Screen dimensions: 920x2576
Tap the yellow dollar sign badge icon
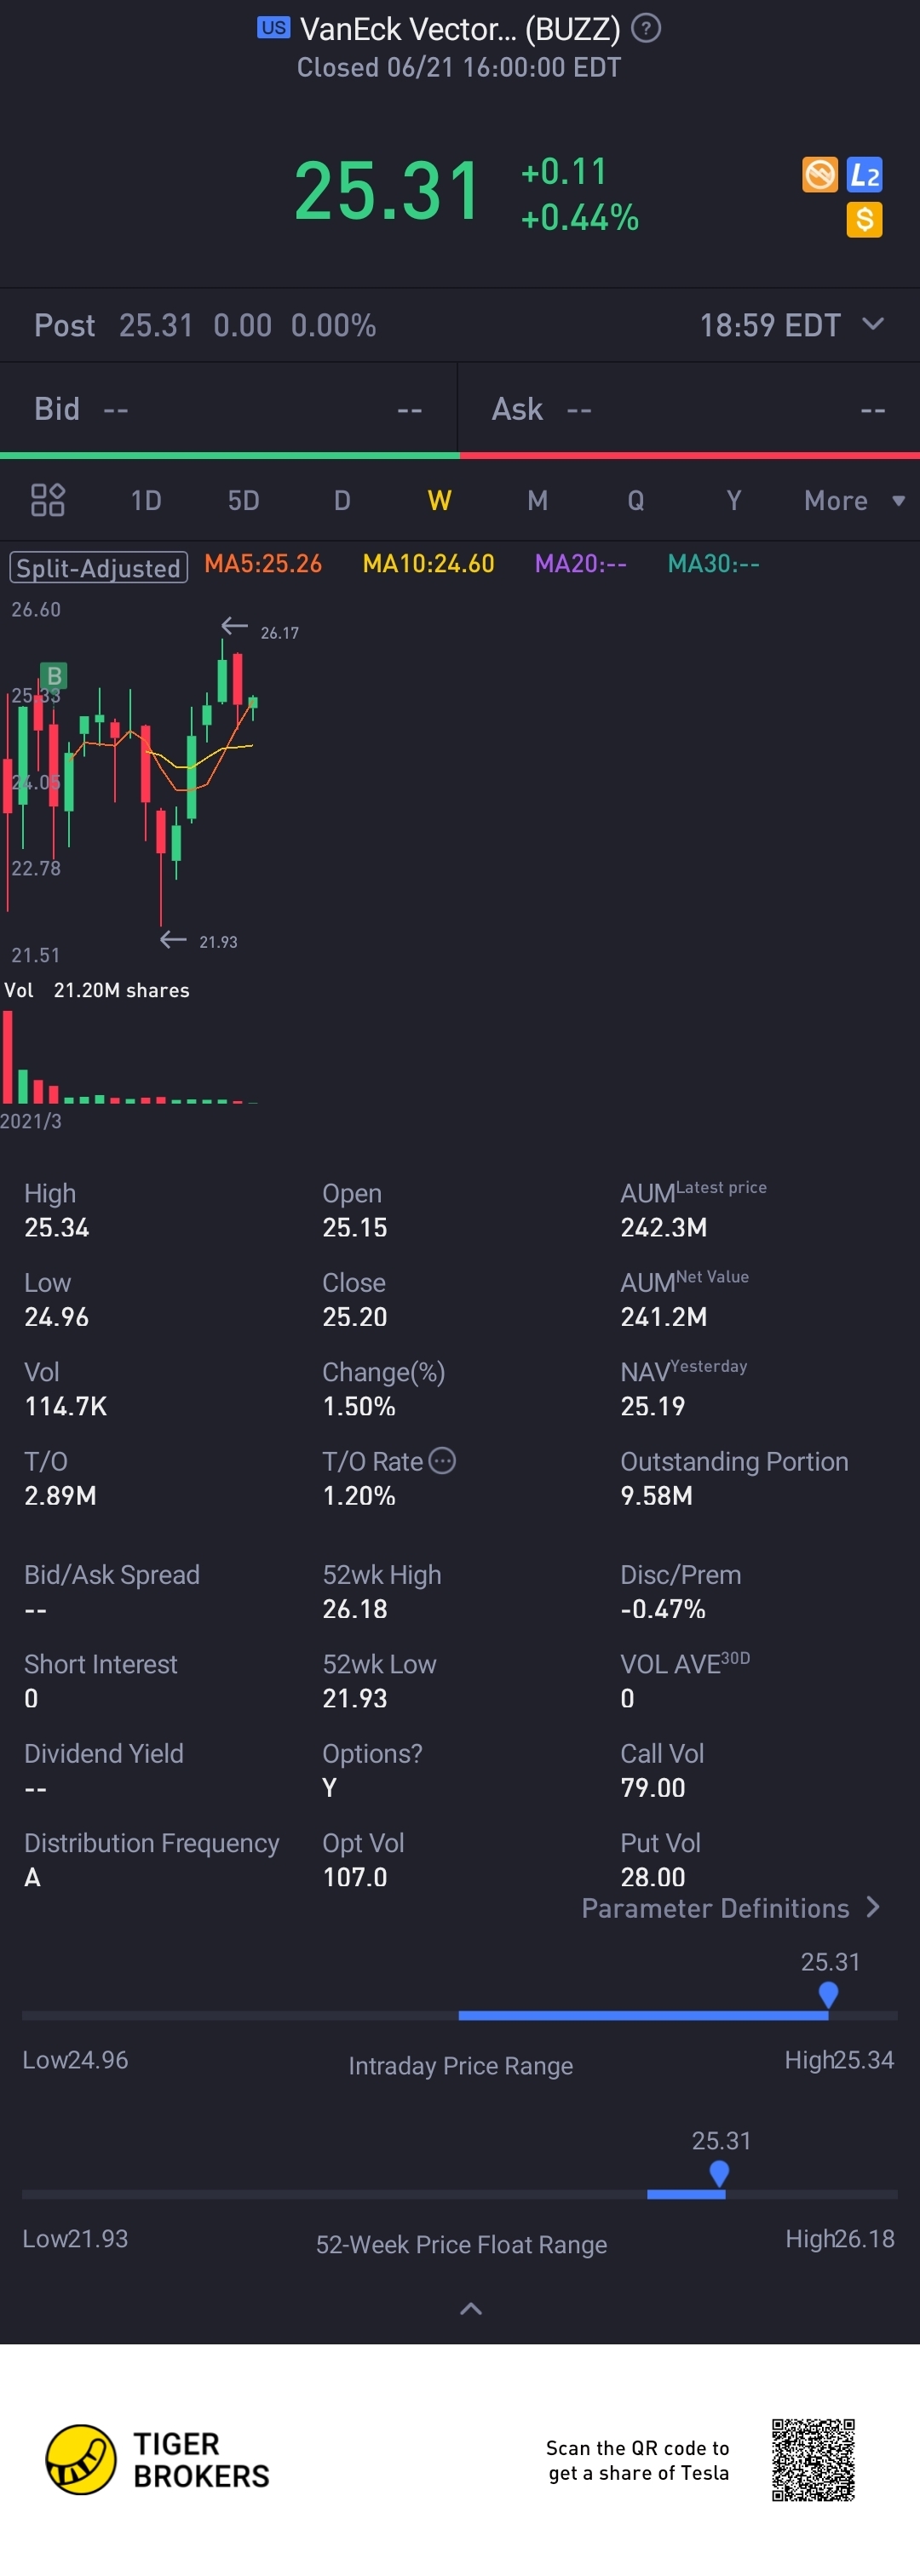pyautogui.click(x=864, y=219)
